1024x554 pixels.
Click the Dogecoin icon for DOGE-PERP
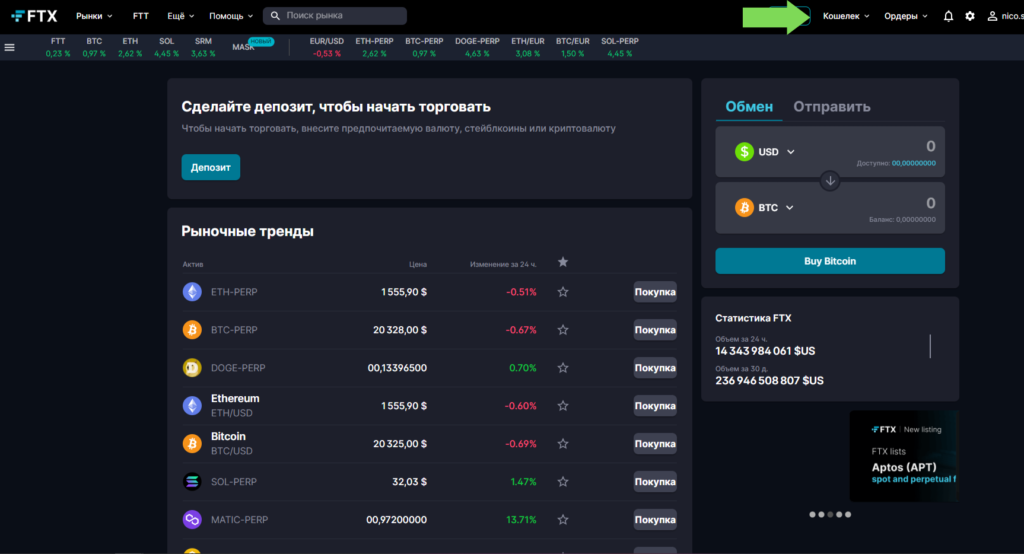192,368
